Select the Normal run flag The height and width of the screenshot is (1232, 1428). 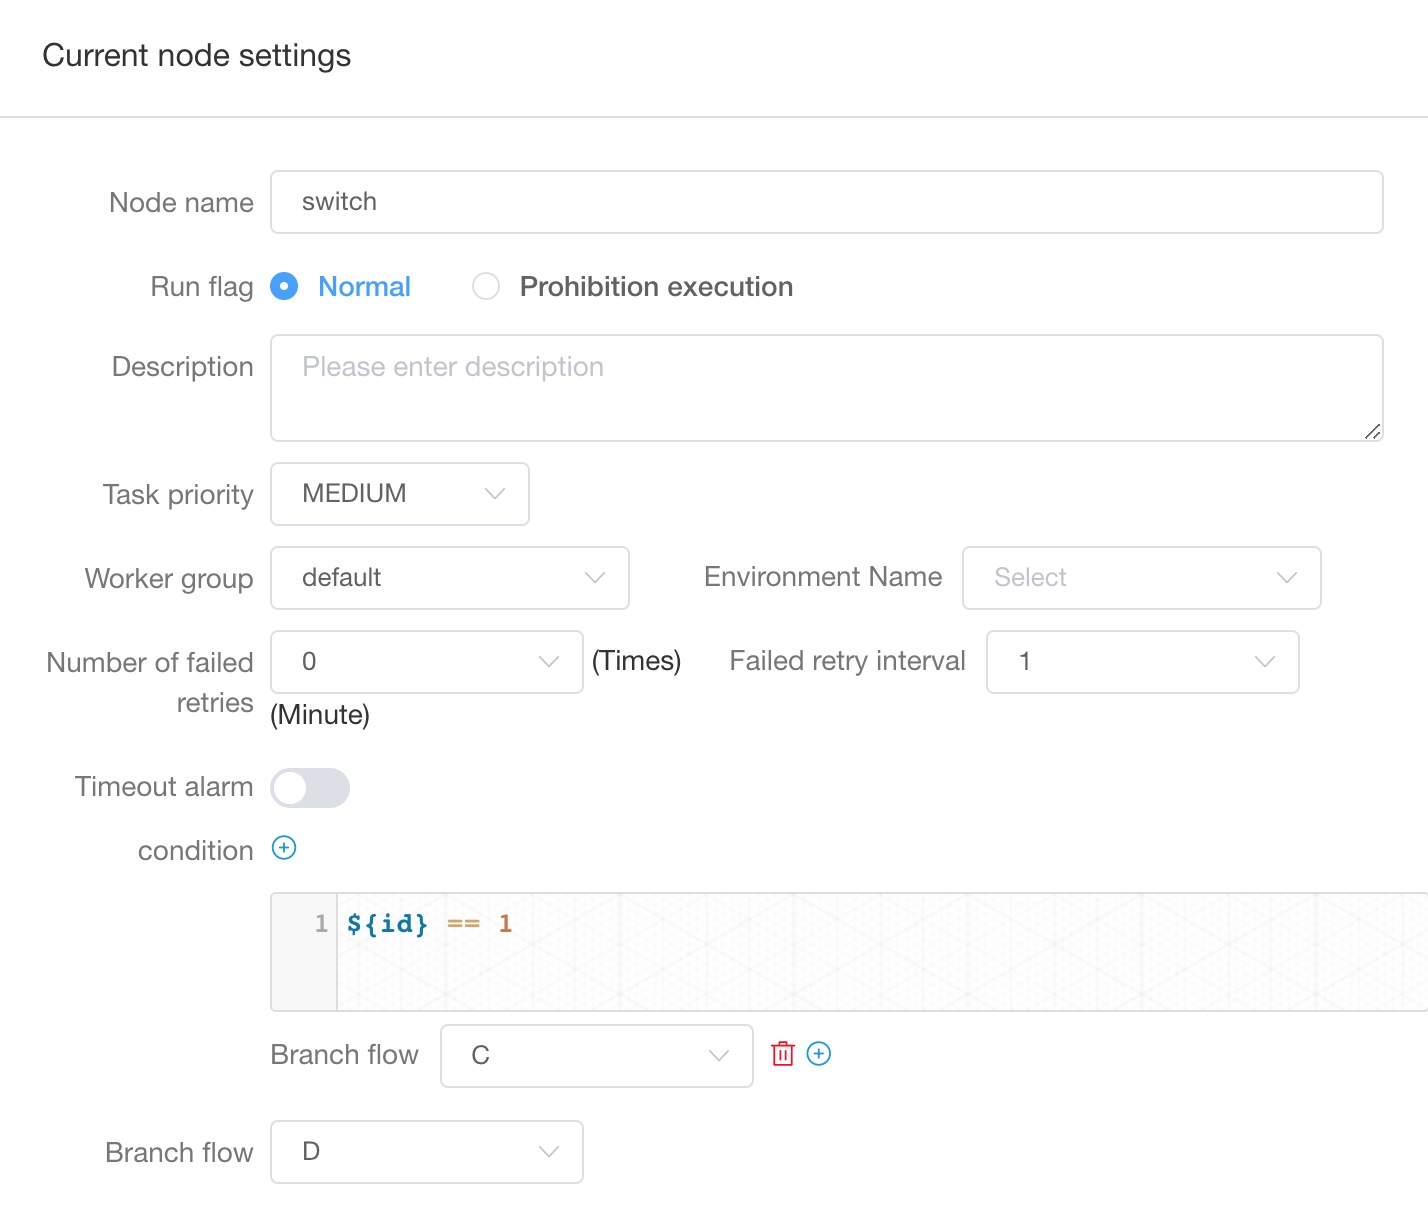pyautogui.click(x=285, y=287)
